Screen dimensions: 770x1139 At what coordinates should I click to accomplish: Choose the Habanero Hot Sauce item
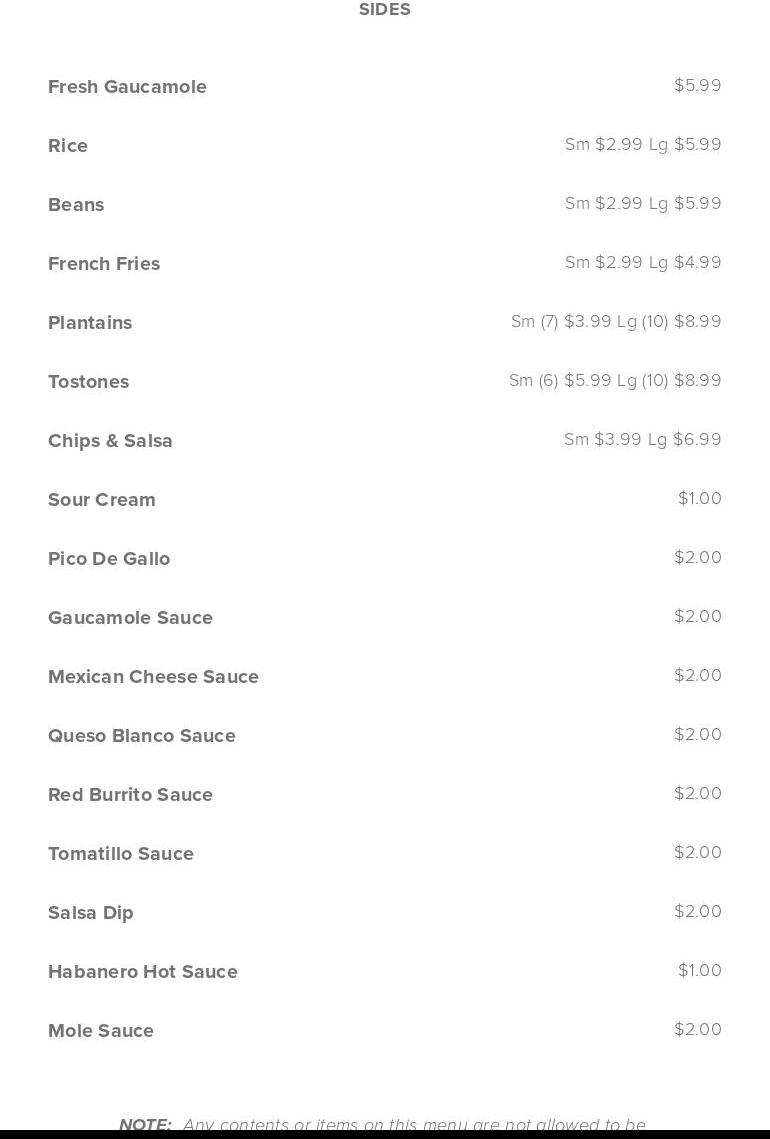[143, 972]
